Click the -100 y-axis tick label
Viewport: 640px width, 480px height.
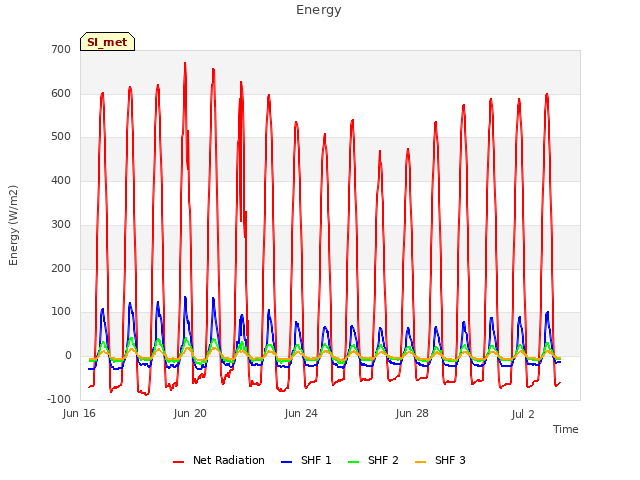click(59, 399)
